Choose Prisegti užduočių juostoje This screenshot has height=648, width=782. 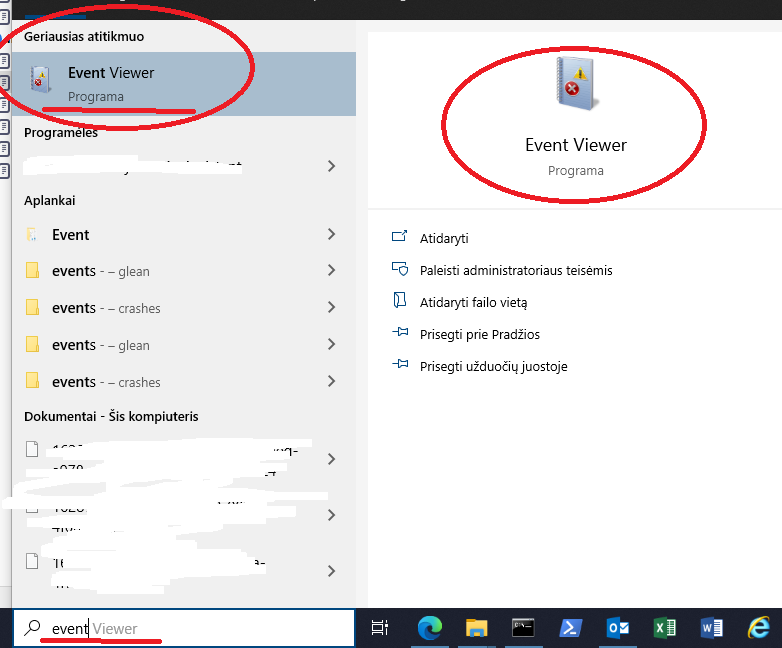pyautogui.click(x=493, y=366)
